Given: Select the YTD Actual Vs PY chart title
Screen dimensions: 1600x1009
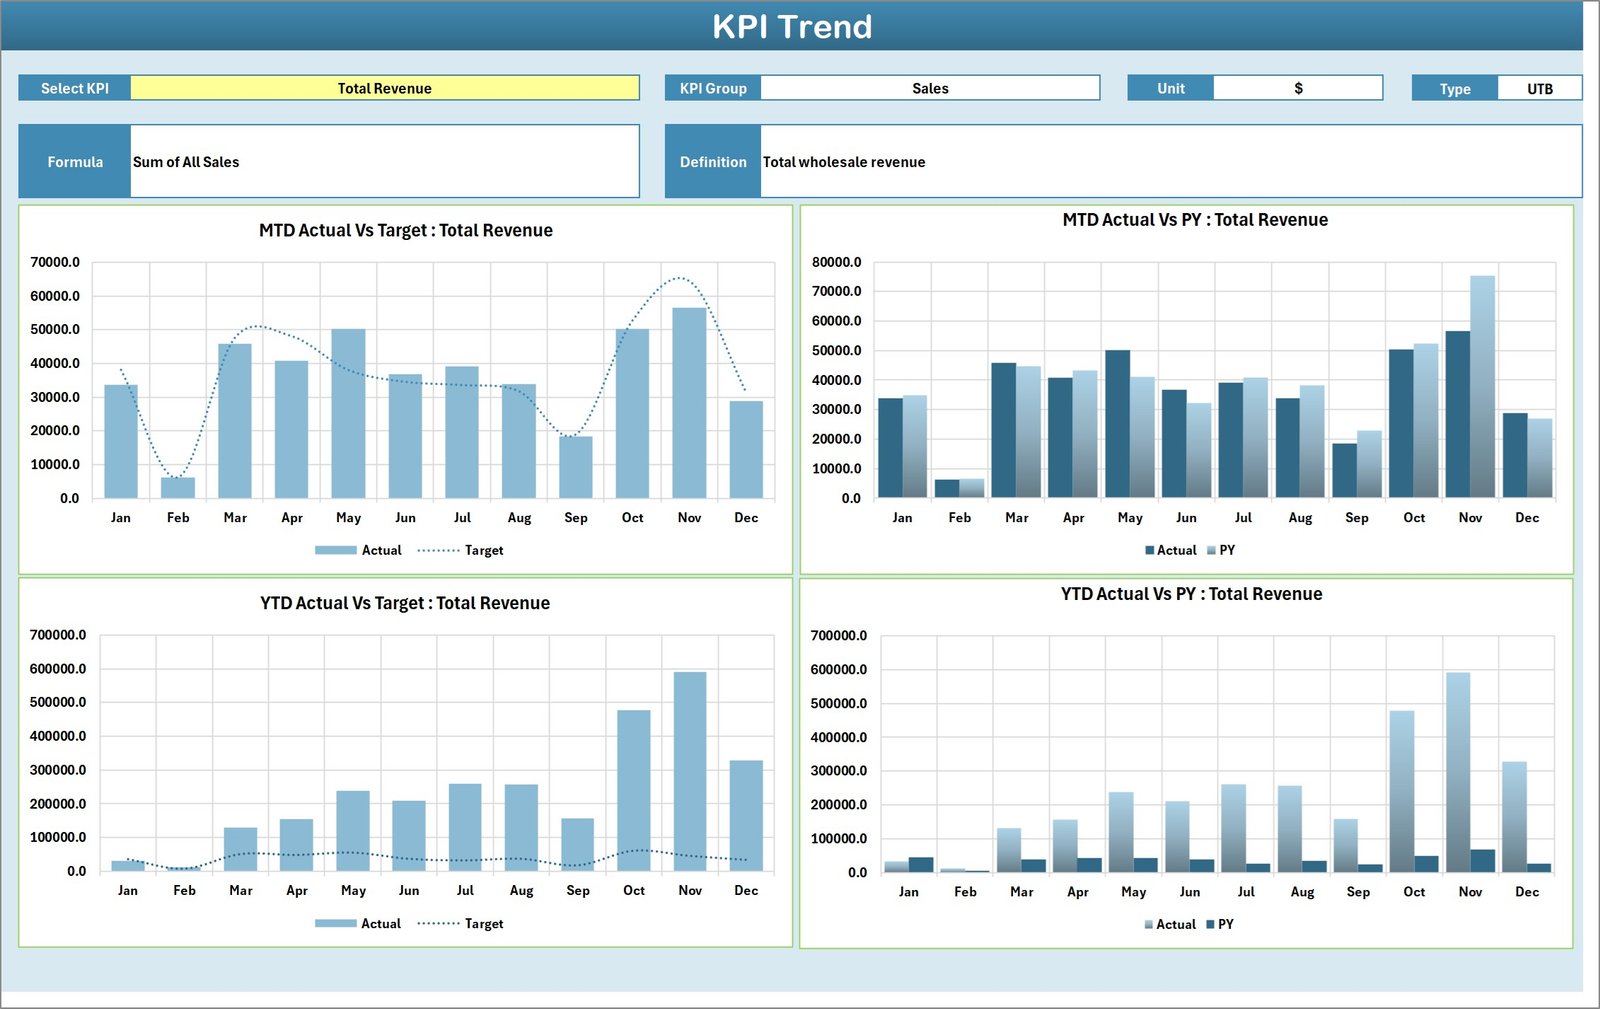Looking at the screenshot, I should point(1190,594).
